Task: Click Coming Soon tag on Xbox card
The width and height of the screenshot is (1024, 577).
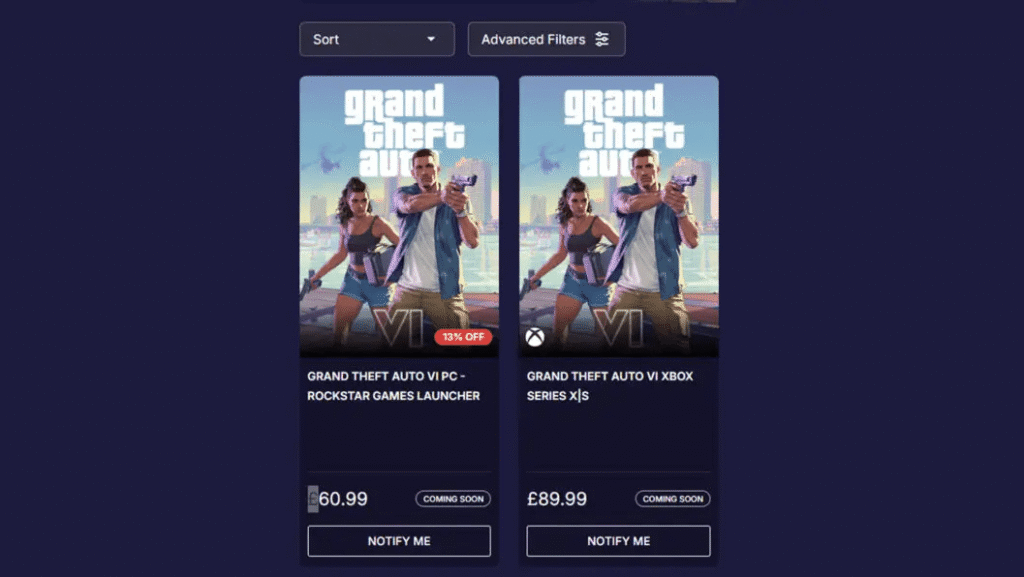Action: [673, 499]
